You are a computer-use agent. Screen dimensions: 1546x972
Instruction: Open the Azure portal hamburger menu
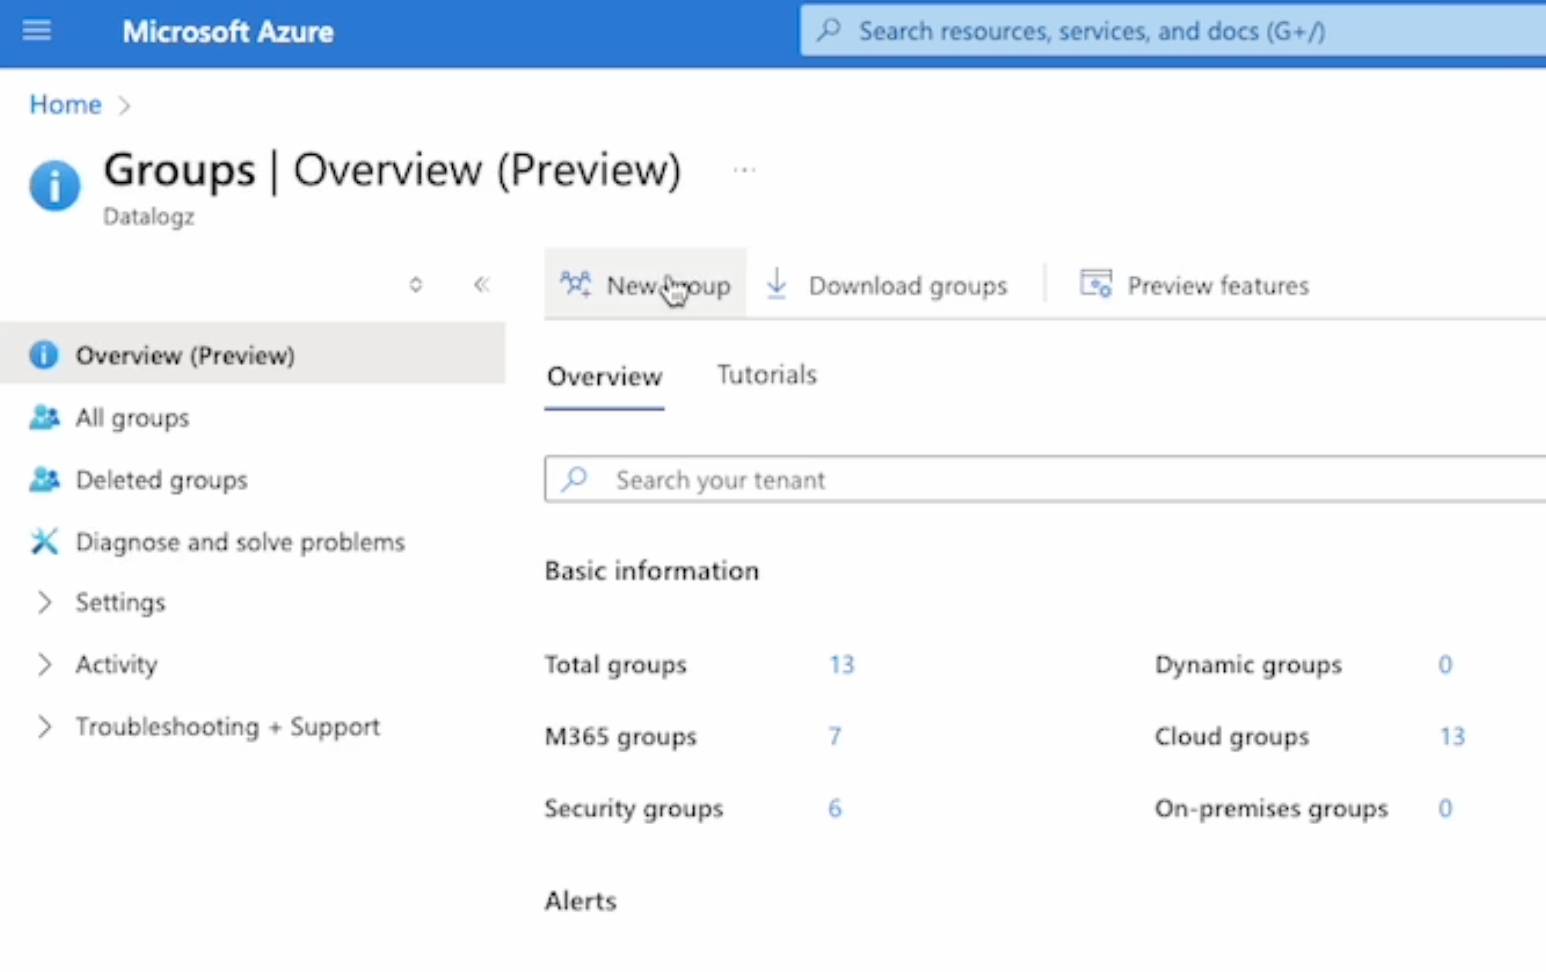point(37,31)
